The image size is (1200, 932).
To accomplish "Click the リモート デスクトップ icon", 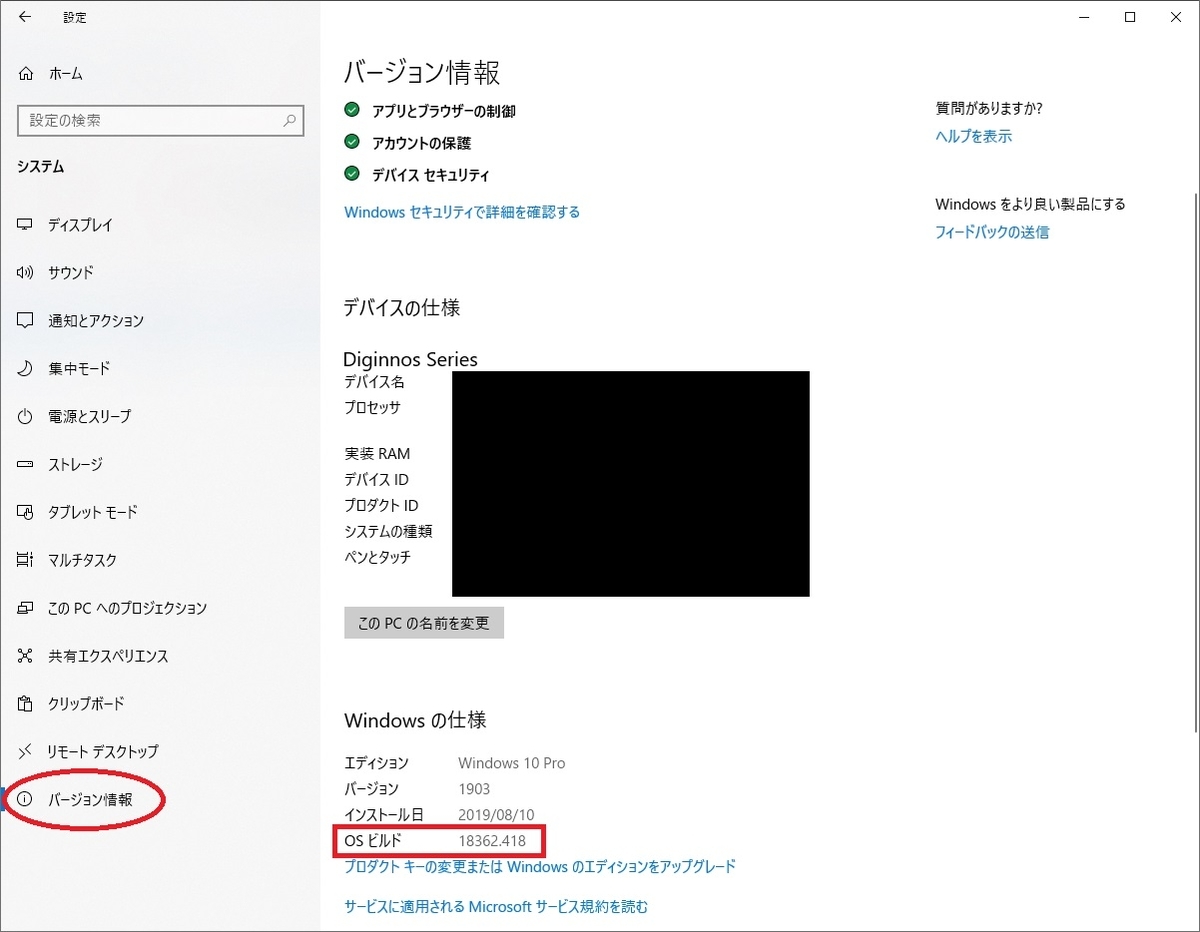I will point(26,751).
